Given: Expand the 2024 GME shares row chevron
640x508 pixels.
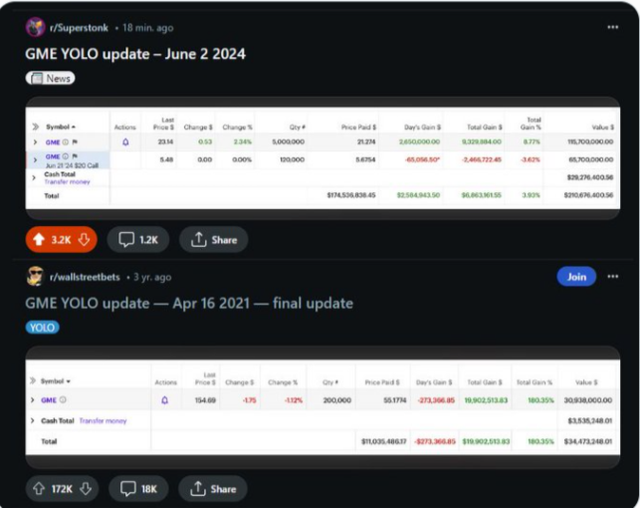Looking at the screenshot, I should 35,142.
